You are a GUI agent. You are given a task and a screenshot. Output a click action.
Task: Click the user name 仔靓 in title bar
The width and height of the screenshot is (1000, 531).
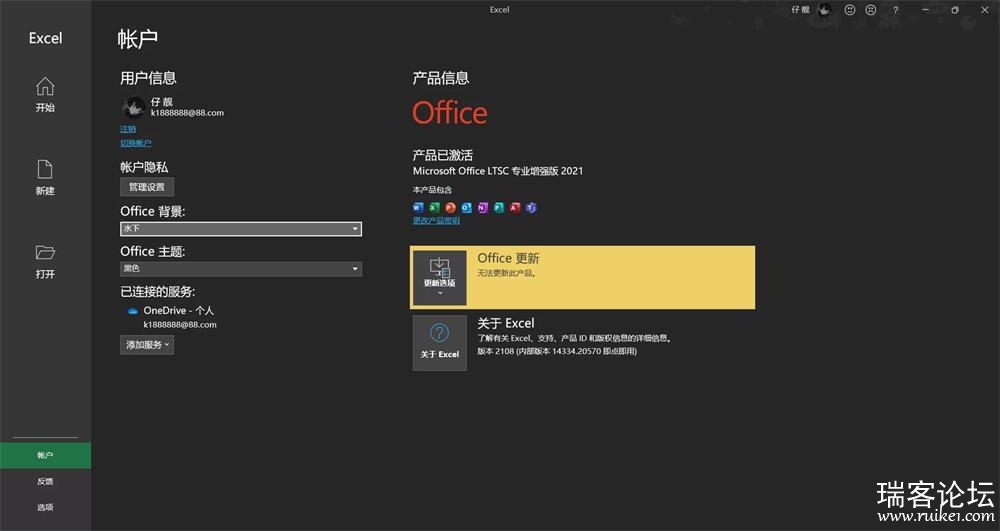(800, 10)
